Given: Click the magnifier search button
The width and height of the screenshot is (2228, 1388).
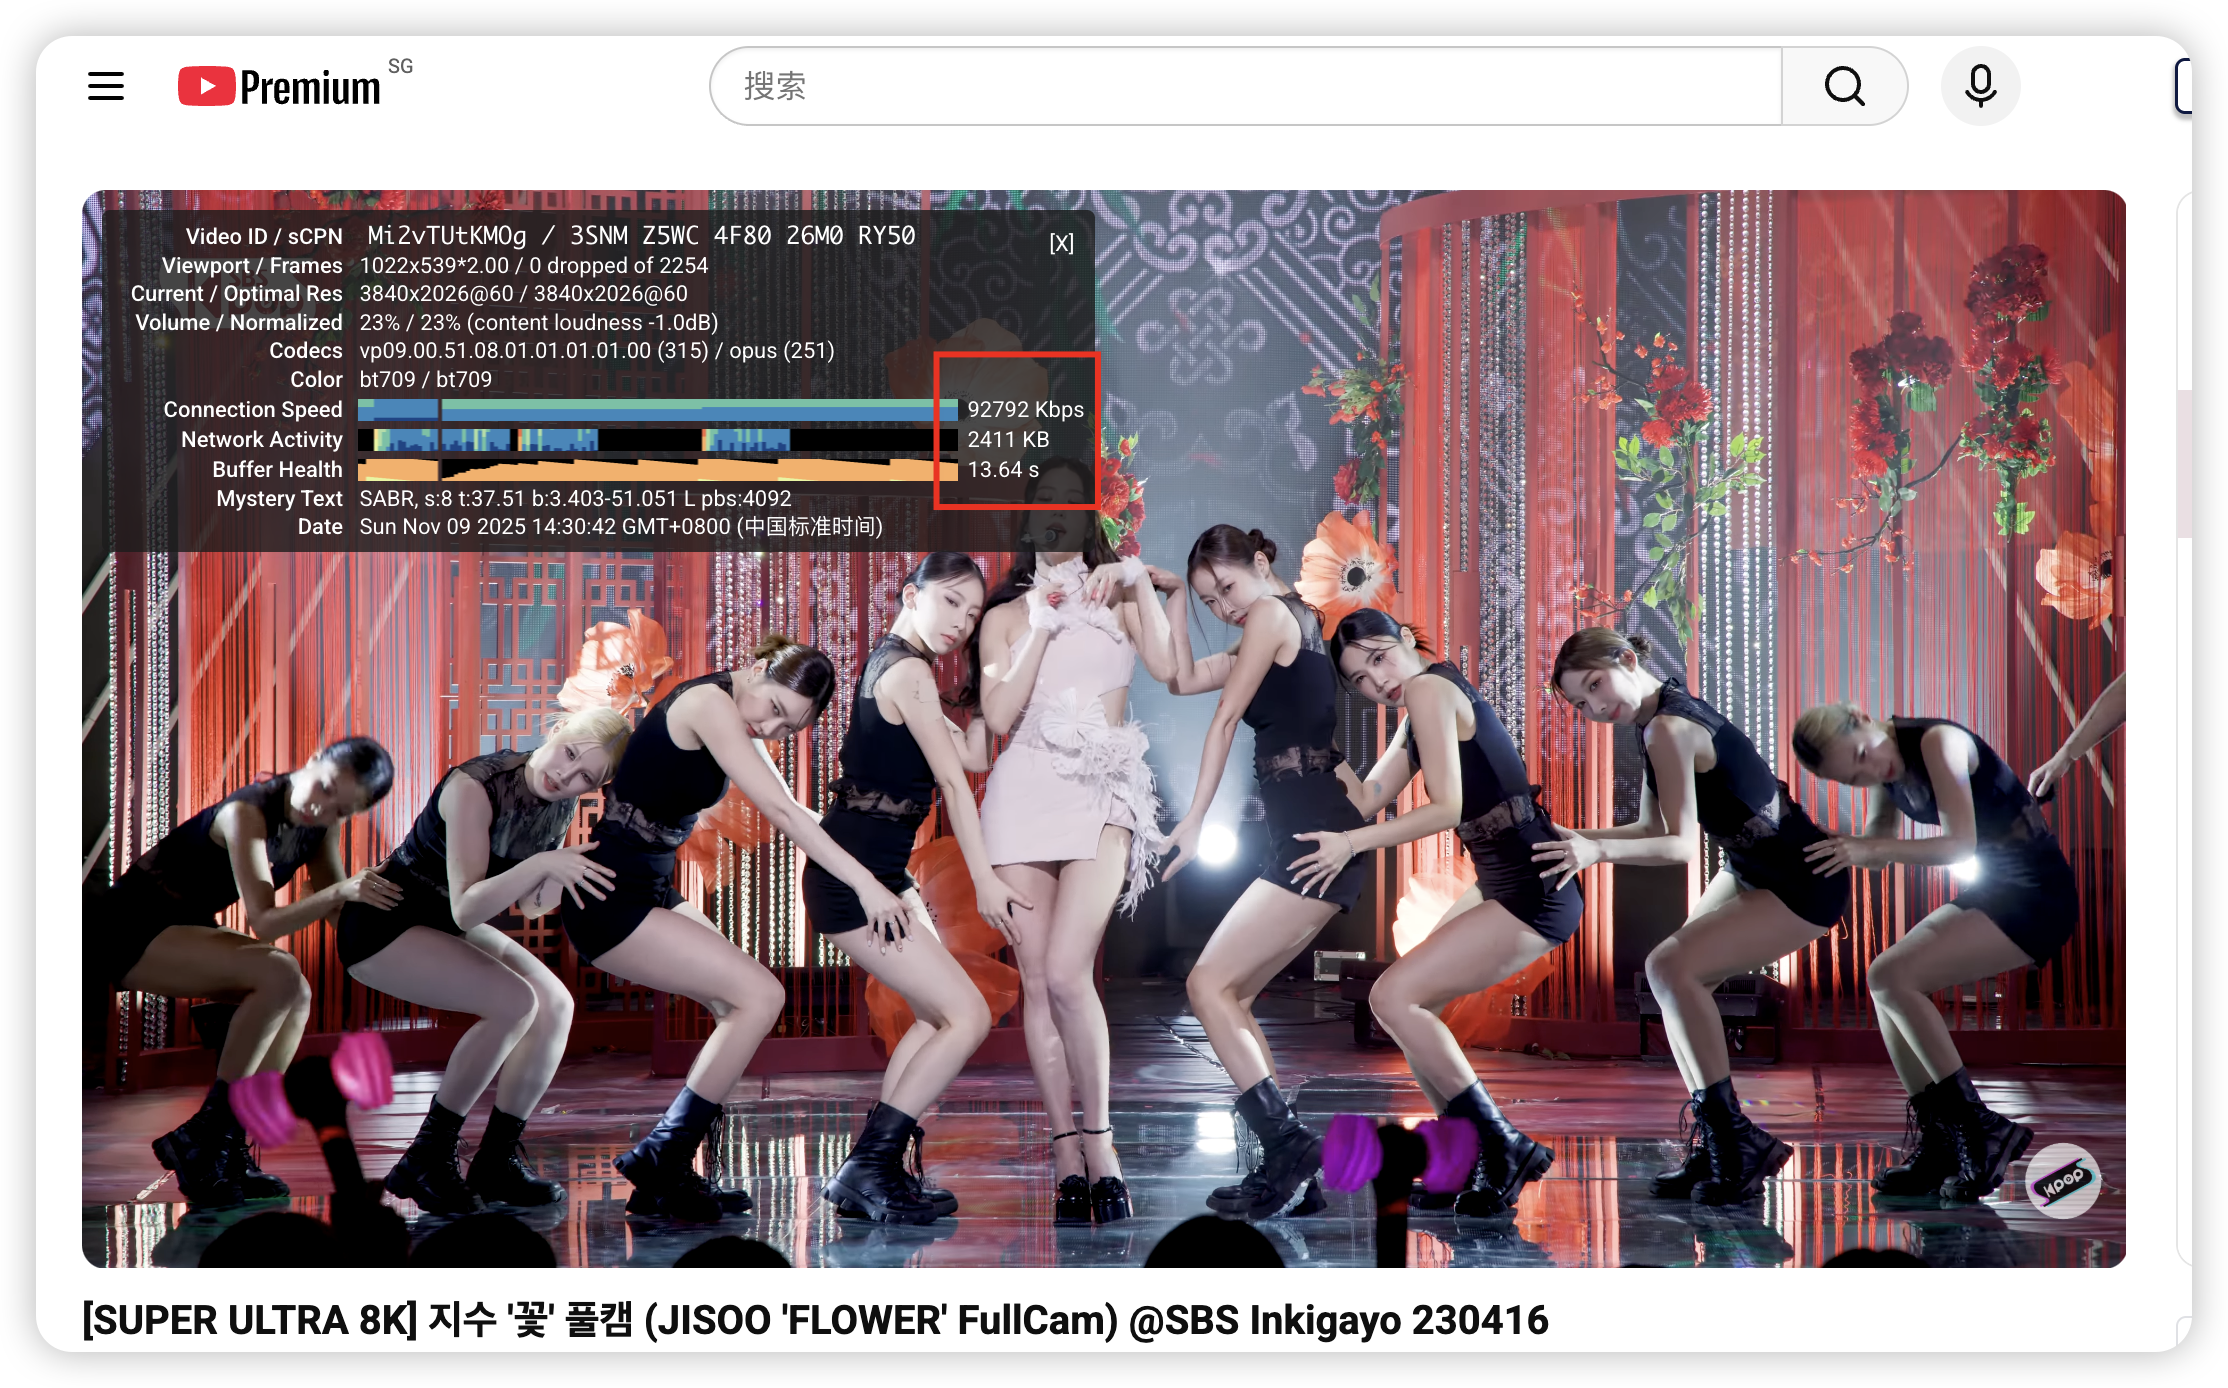Looking at the screenshot, I should (x=1844, y=86).
